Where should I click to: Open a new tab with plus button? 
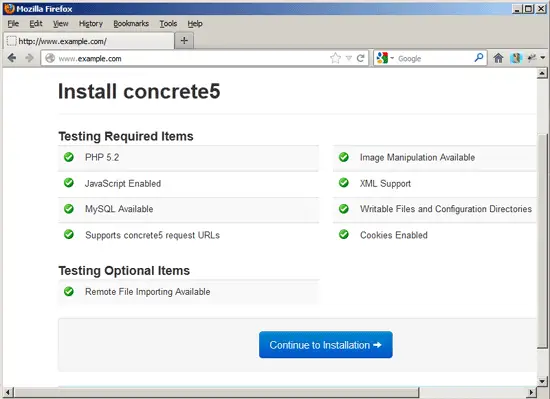click(184, 41)
